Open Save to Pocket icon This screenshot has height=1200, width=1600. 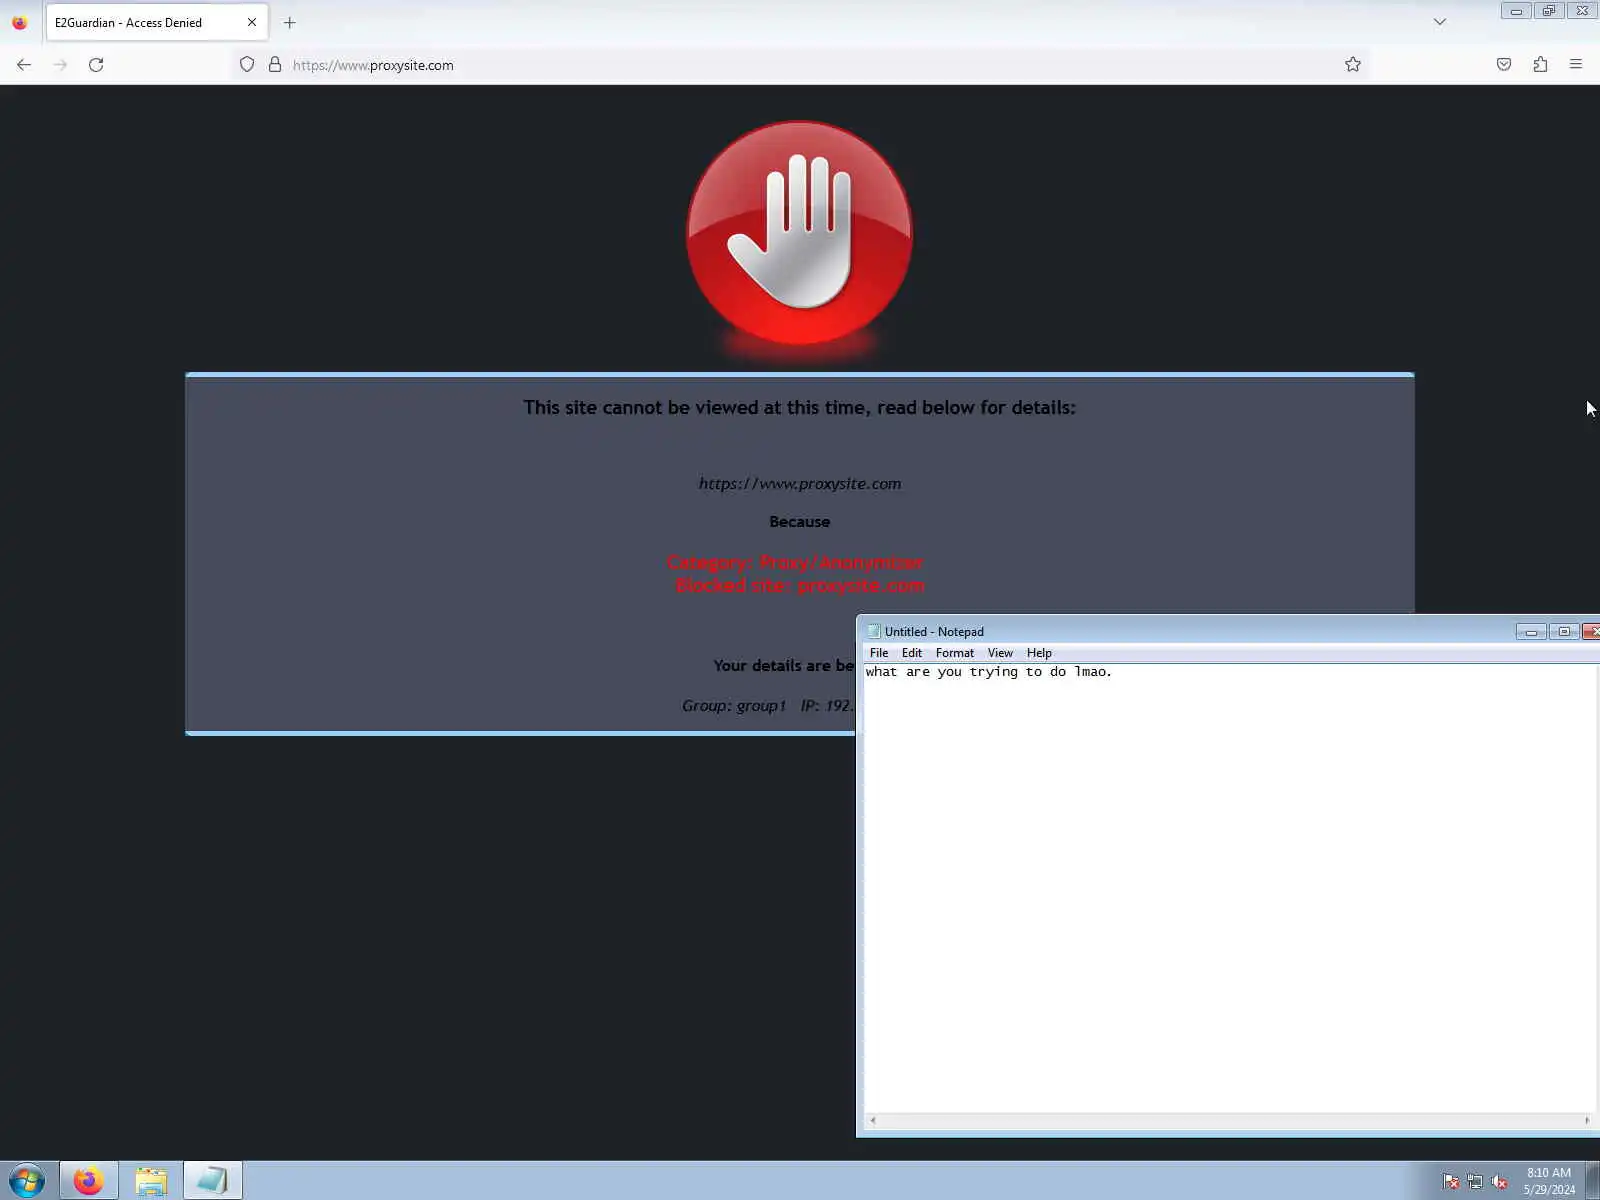[1504, 65]
